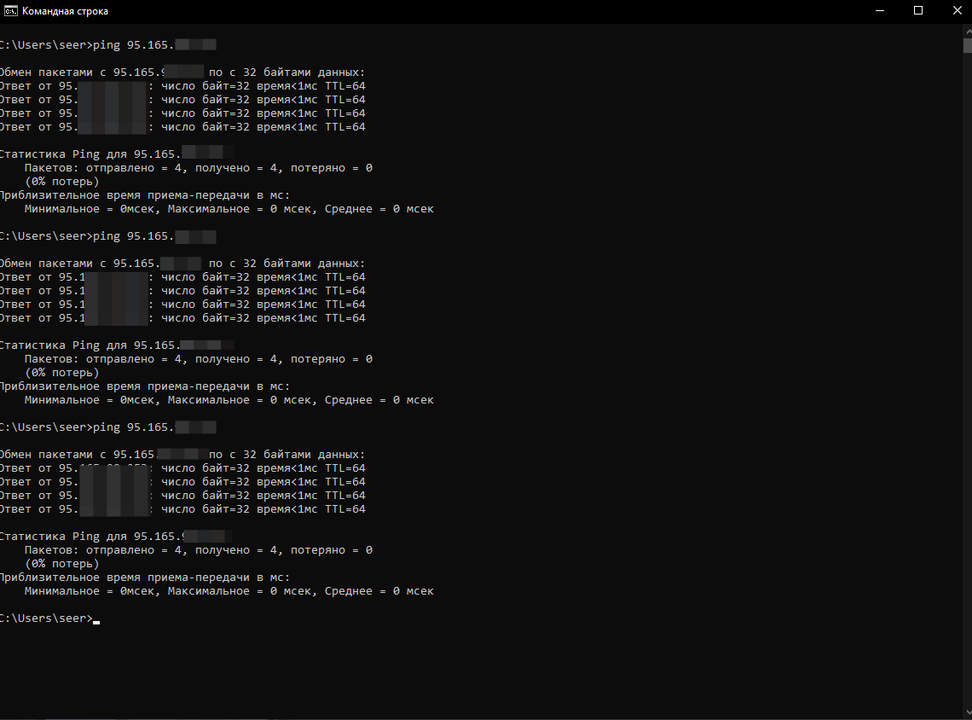Click "Пакетов: отправлено = 4" line of the third ping
This screenshot has height=720, width=972.
198,549
